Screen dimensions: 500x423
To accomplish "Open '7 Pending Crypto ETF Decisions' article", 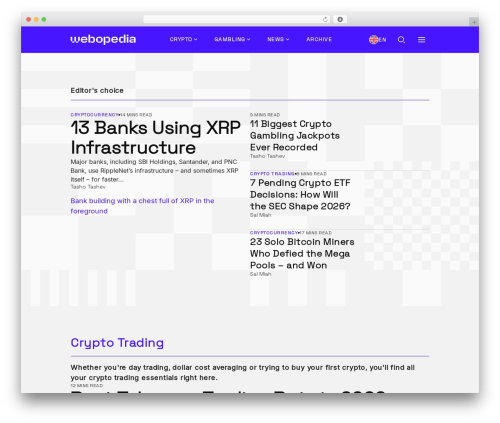I will click(300, 195).
